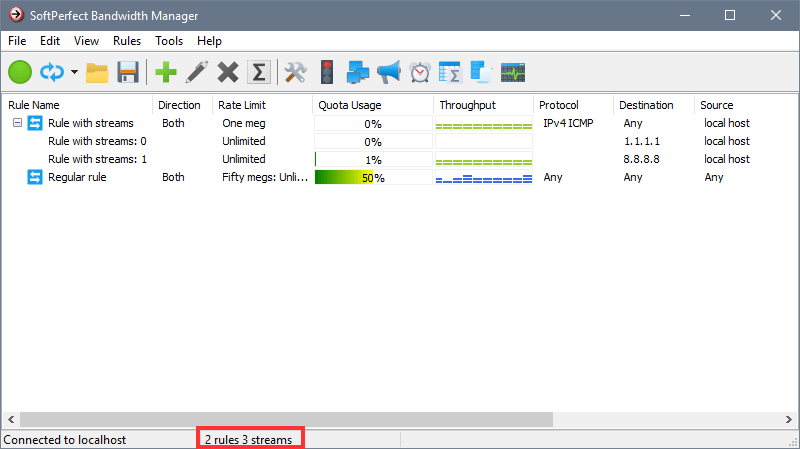800x449 pixels.
Task: Click '2 rules 3 streams' in status bar
Action: point(248,440)
